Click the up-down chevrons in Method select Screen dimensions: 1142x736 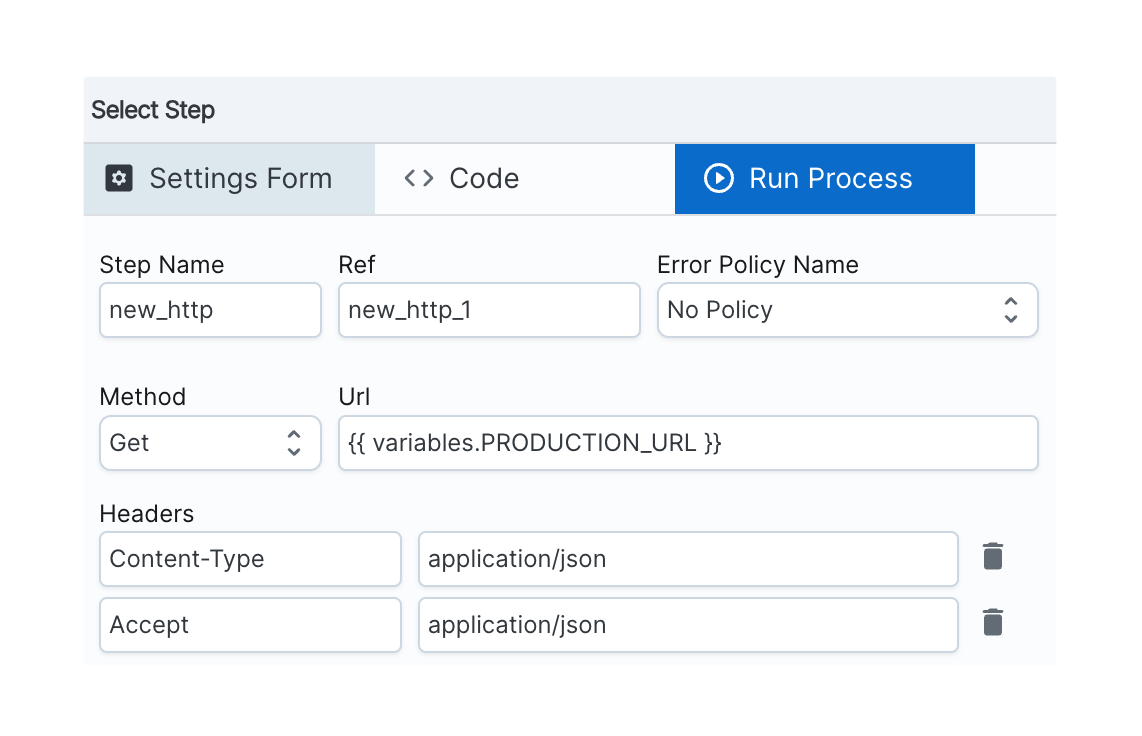(x=294, y=443)
